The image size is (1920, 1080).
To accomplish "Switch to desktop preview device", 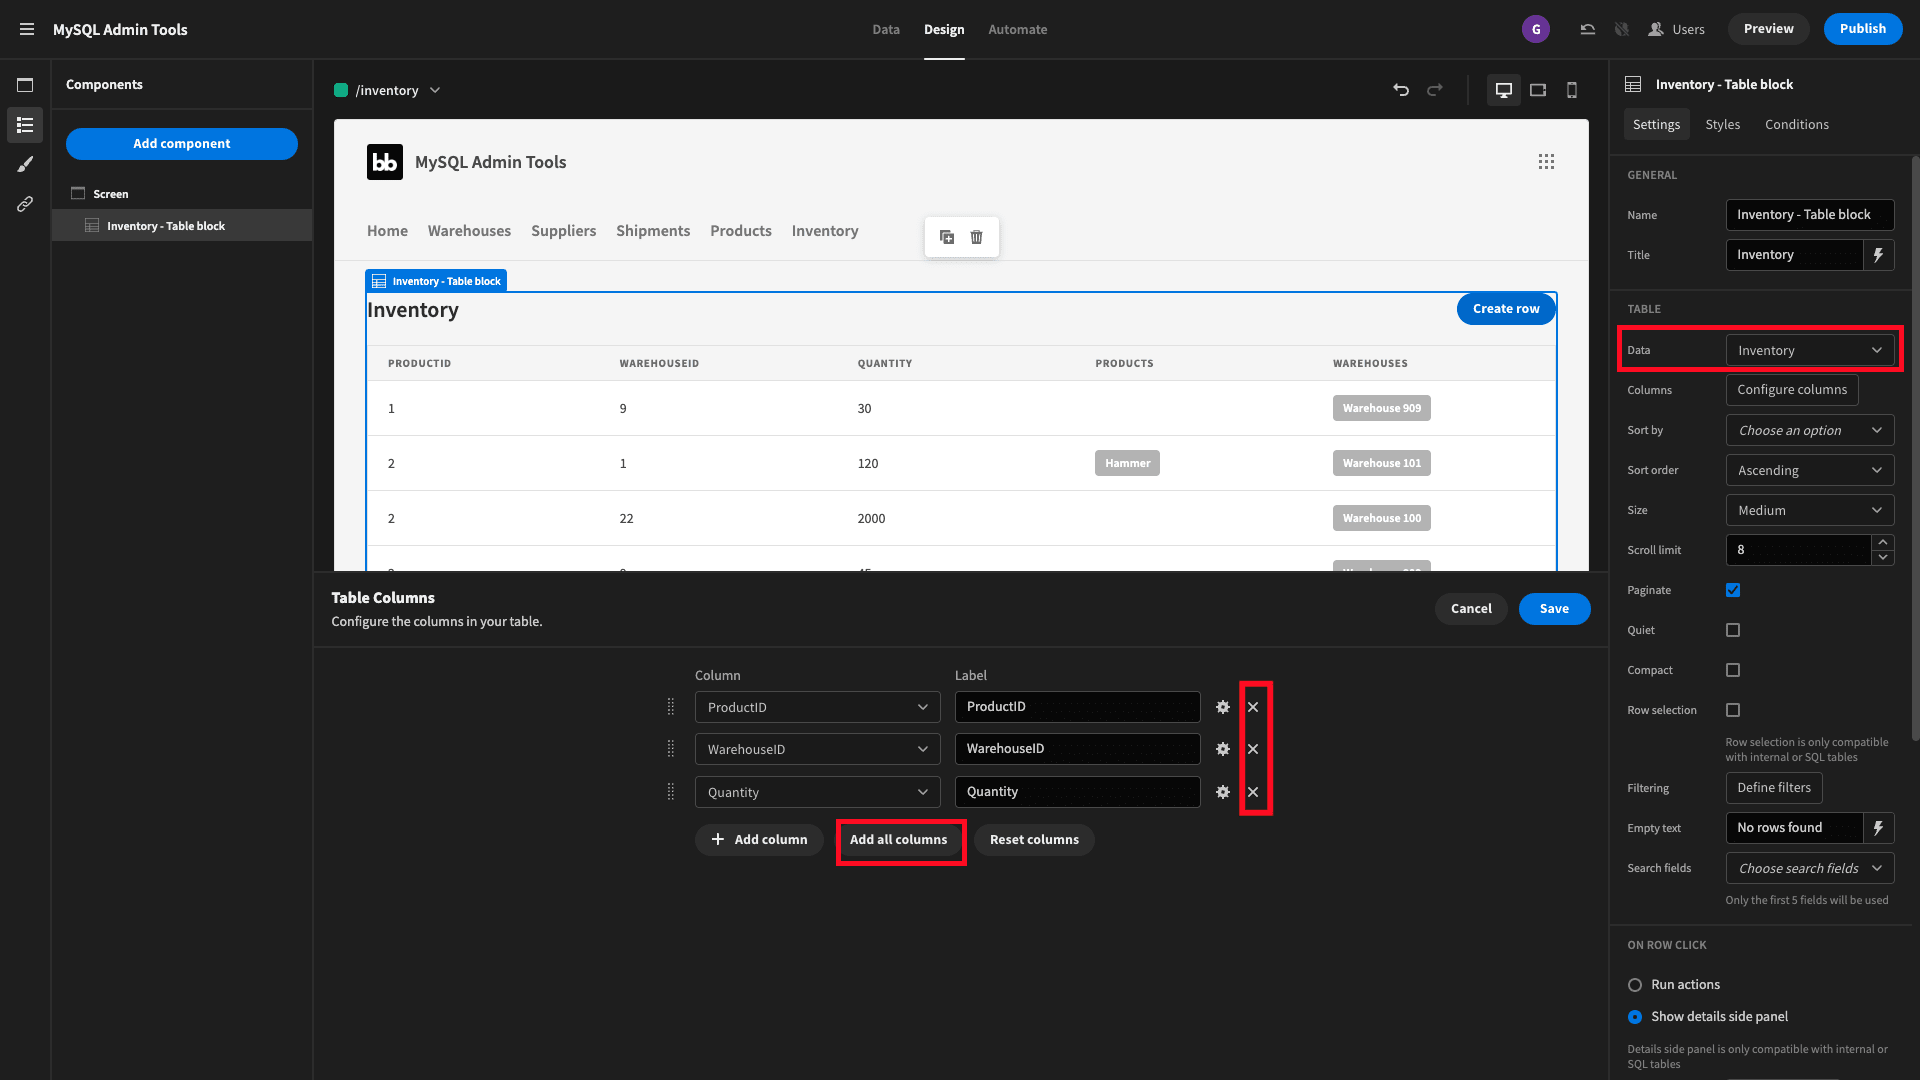I will click(x=1504, y=90).
